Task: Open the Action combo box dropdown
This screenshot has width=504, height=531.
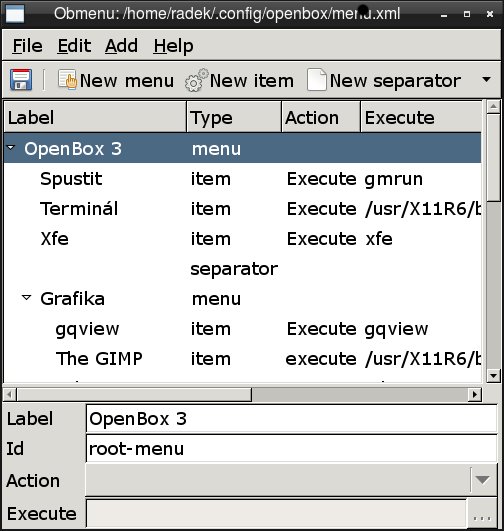Action: coord(482,480)
